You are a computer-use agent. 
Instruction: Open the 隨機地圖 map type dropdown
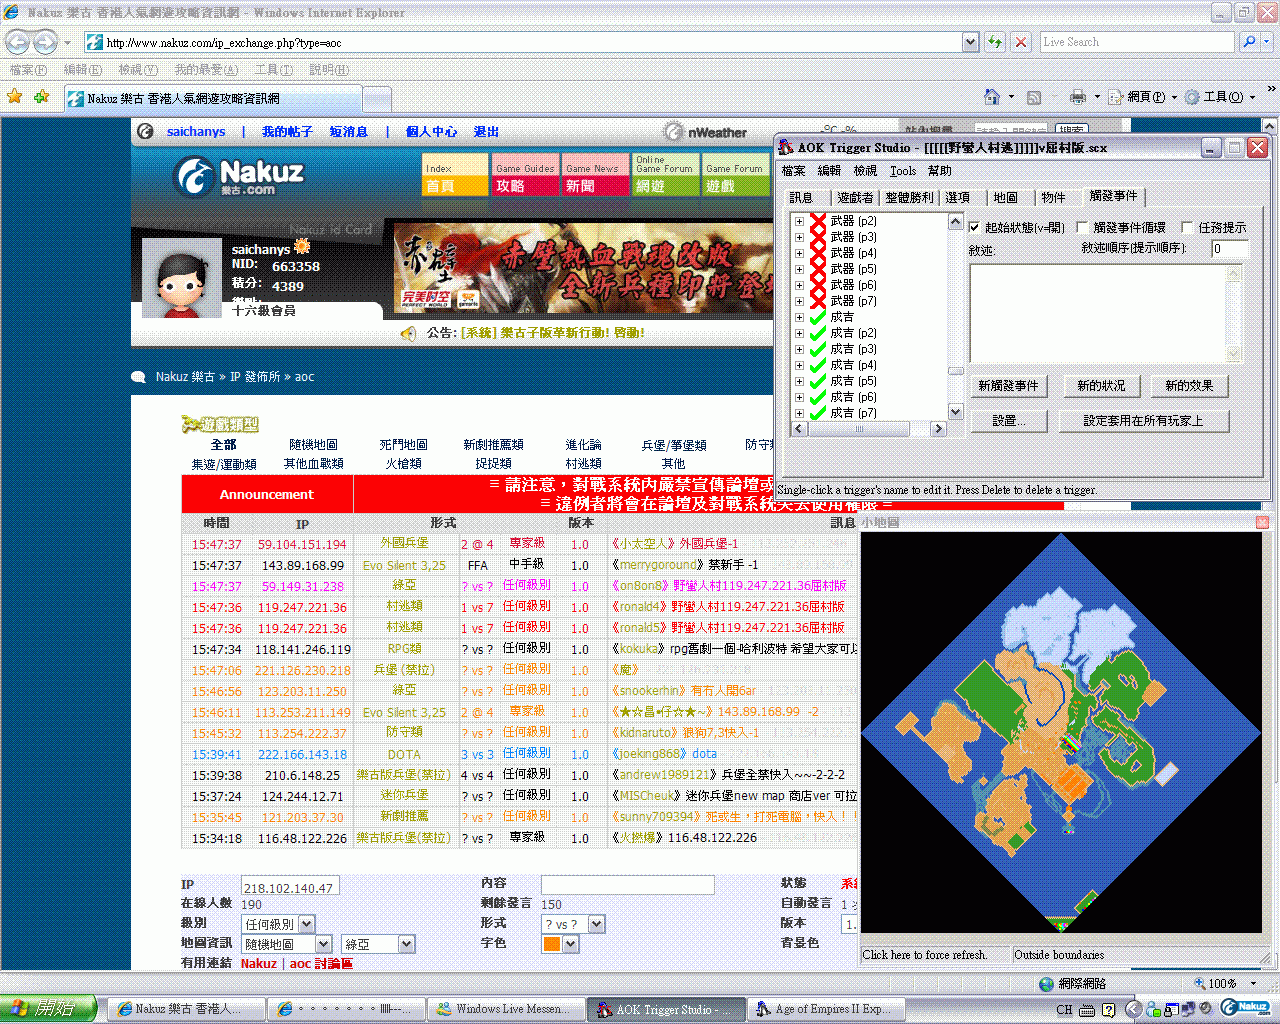[324, 944]
